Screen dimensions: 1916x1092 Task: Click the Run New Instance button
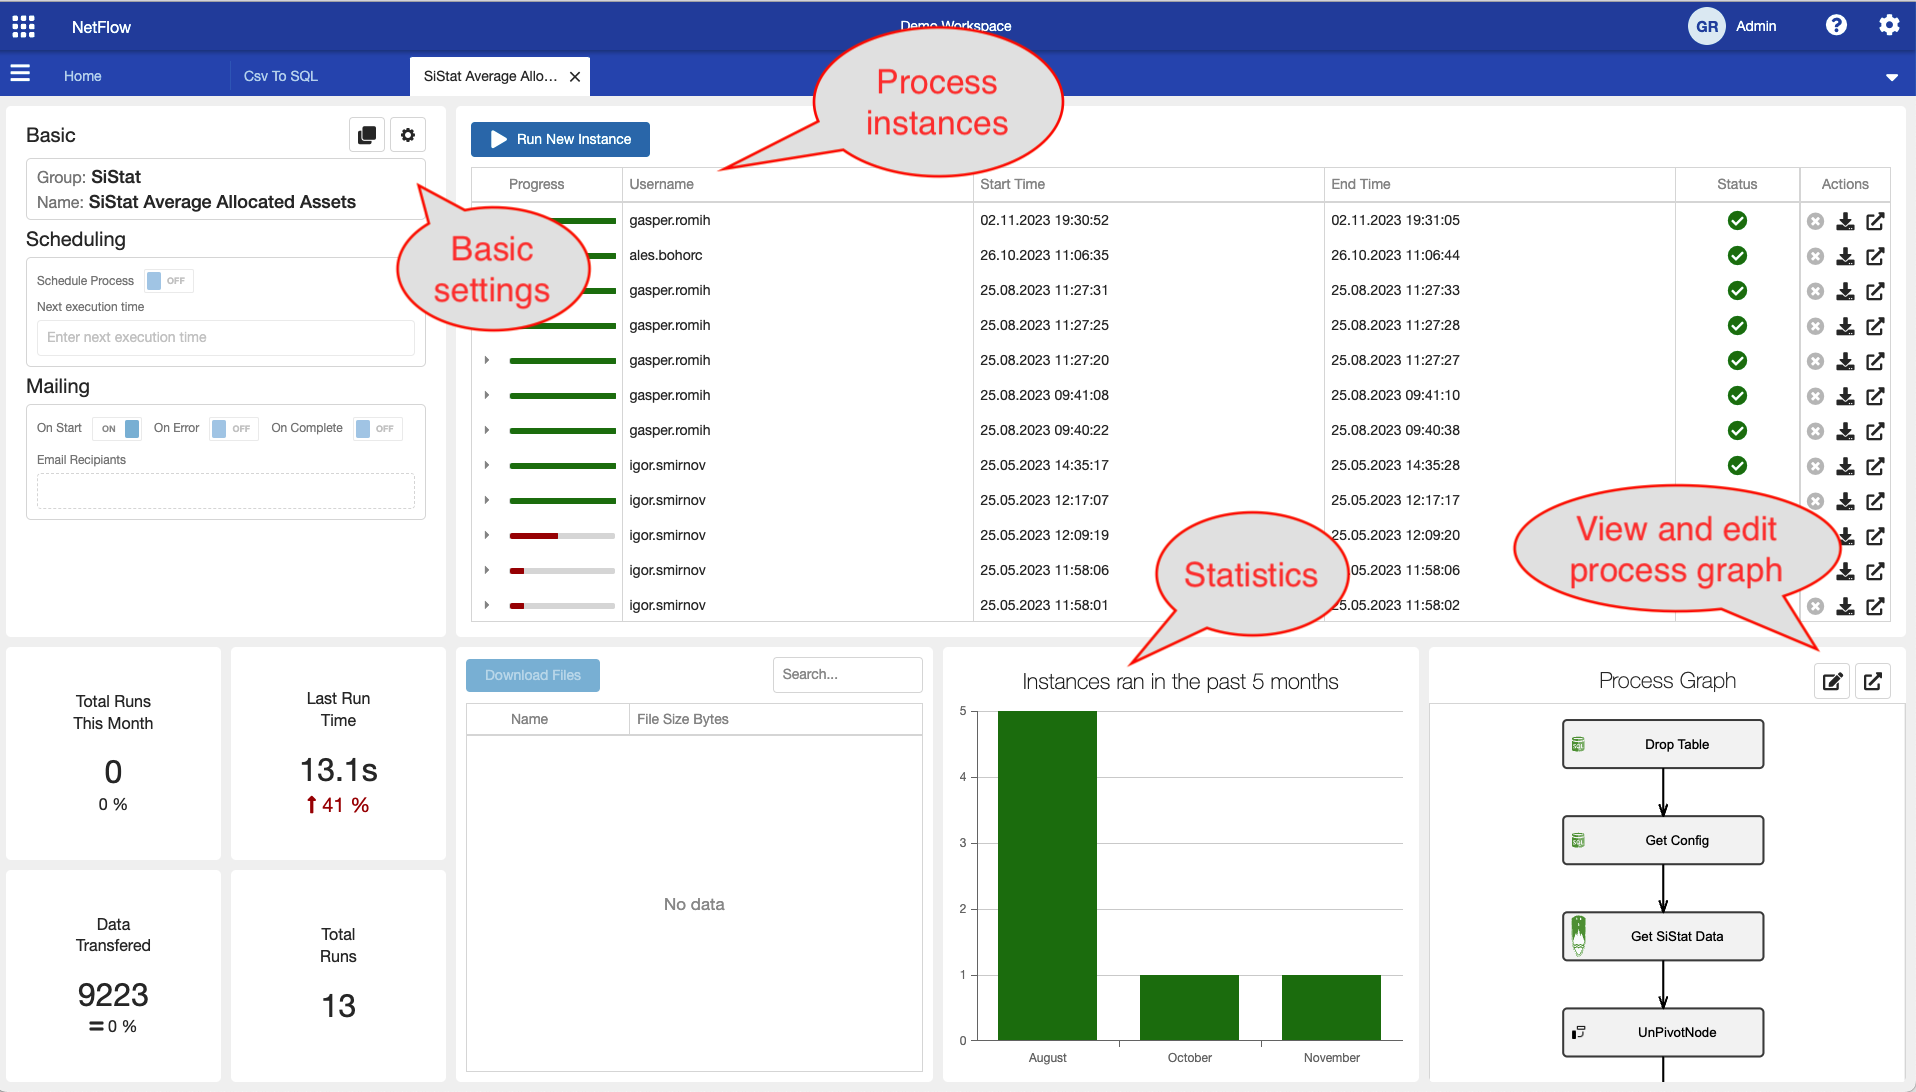coord(560,139)
